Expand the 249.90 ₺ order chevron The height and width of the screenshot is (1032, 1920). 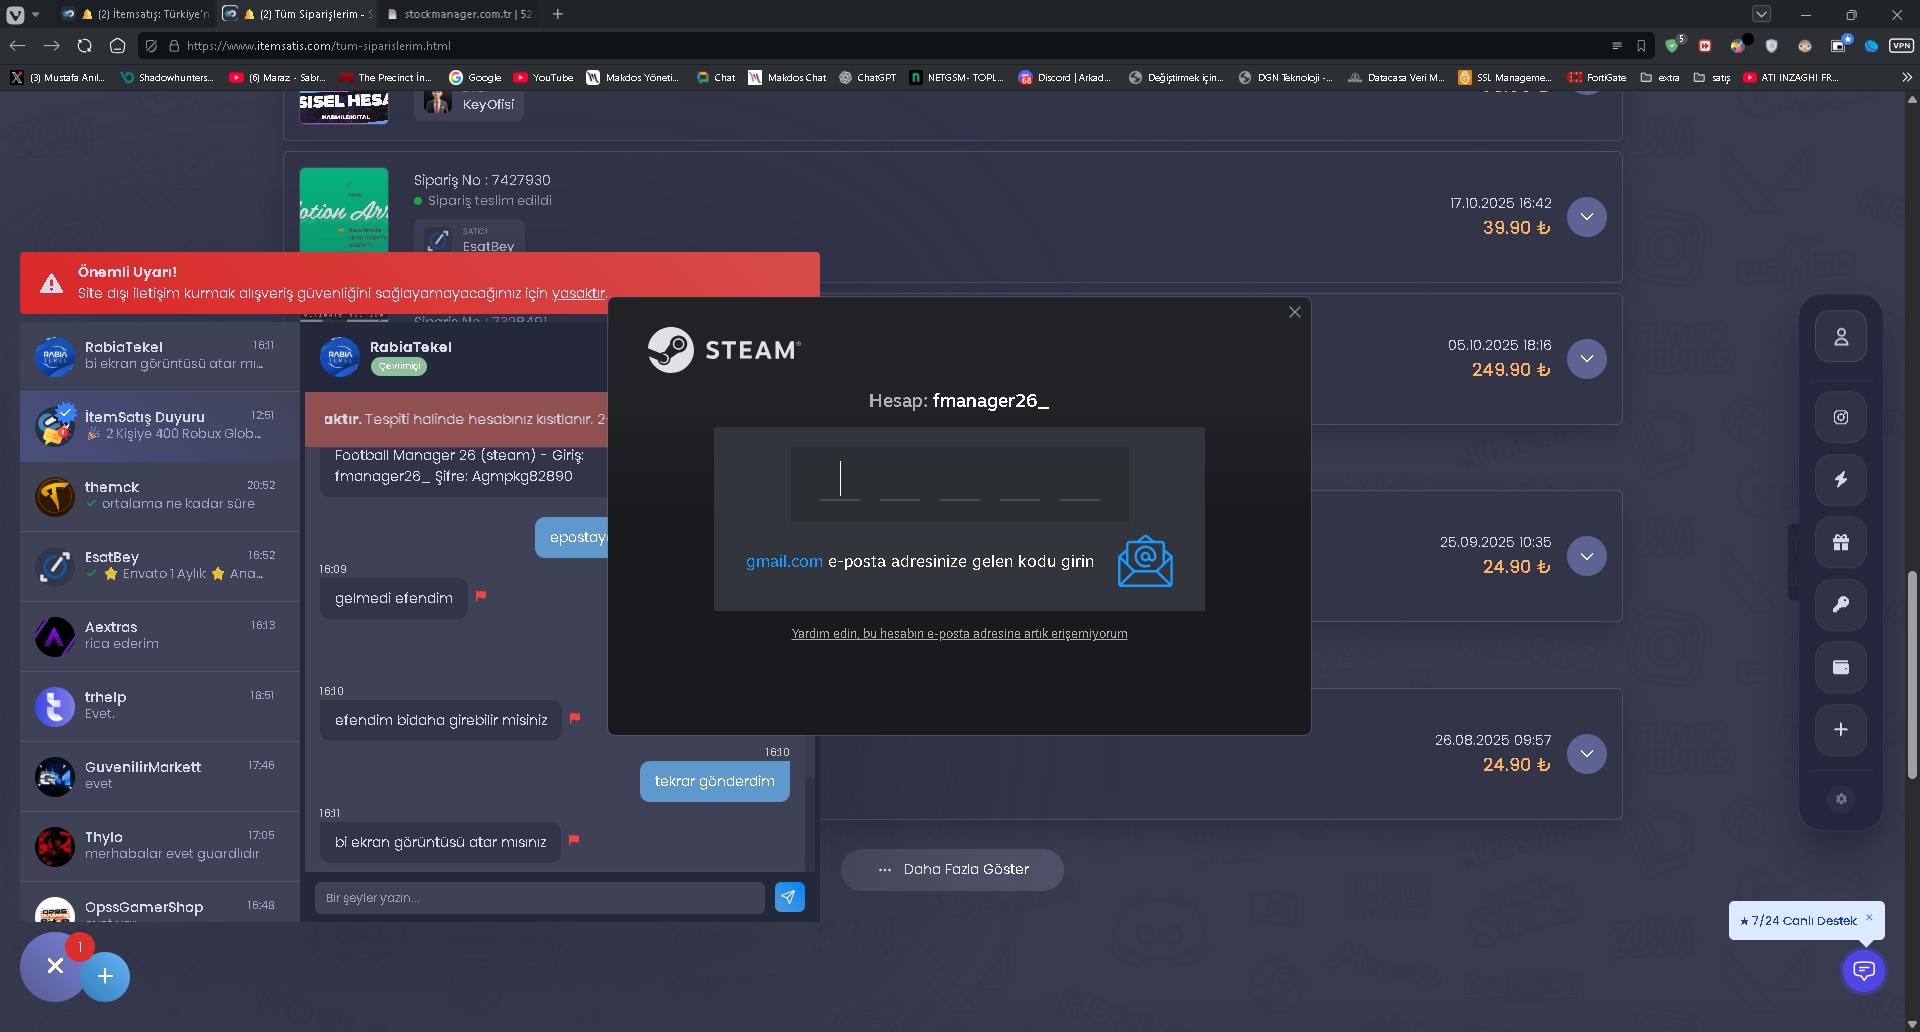click(x=1587, y=359)
